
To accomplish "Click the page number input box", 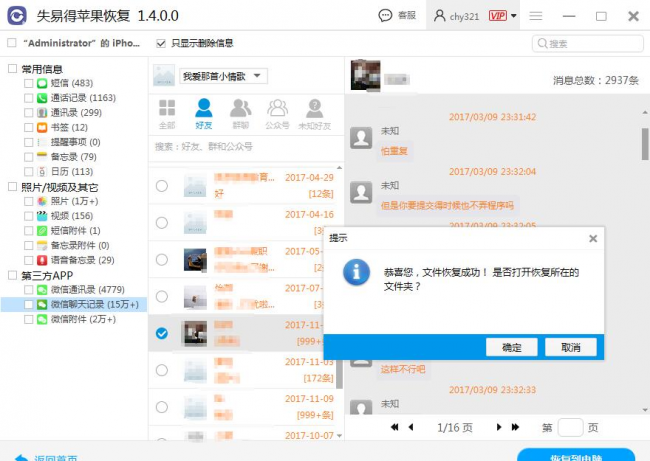I will 570,427.
